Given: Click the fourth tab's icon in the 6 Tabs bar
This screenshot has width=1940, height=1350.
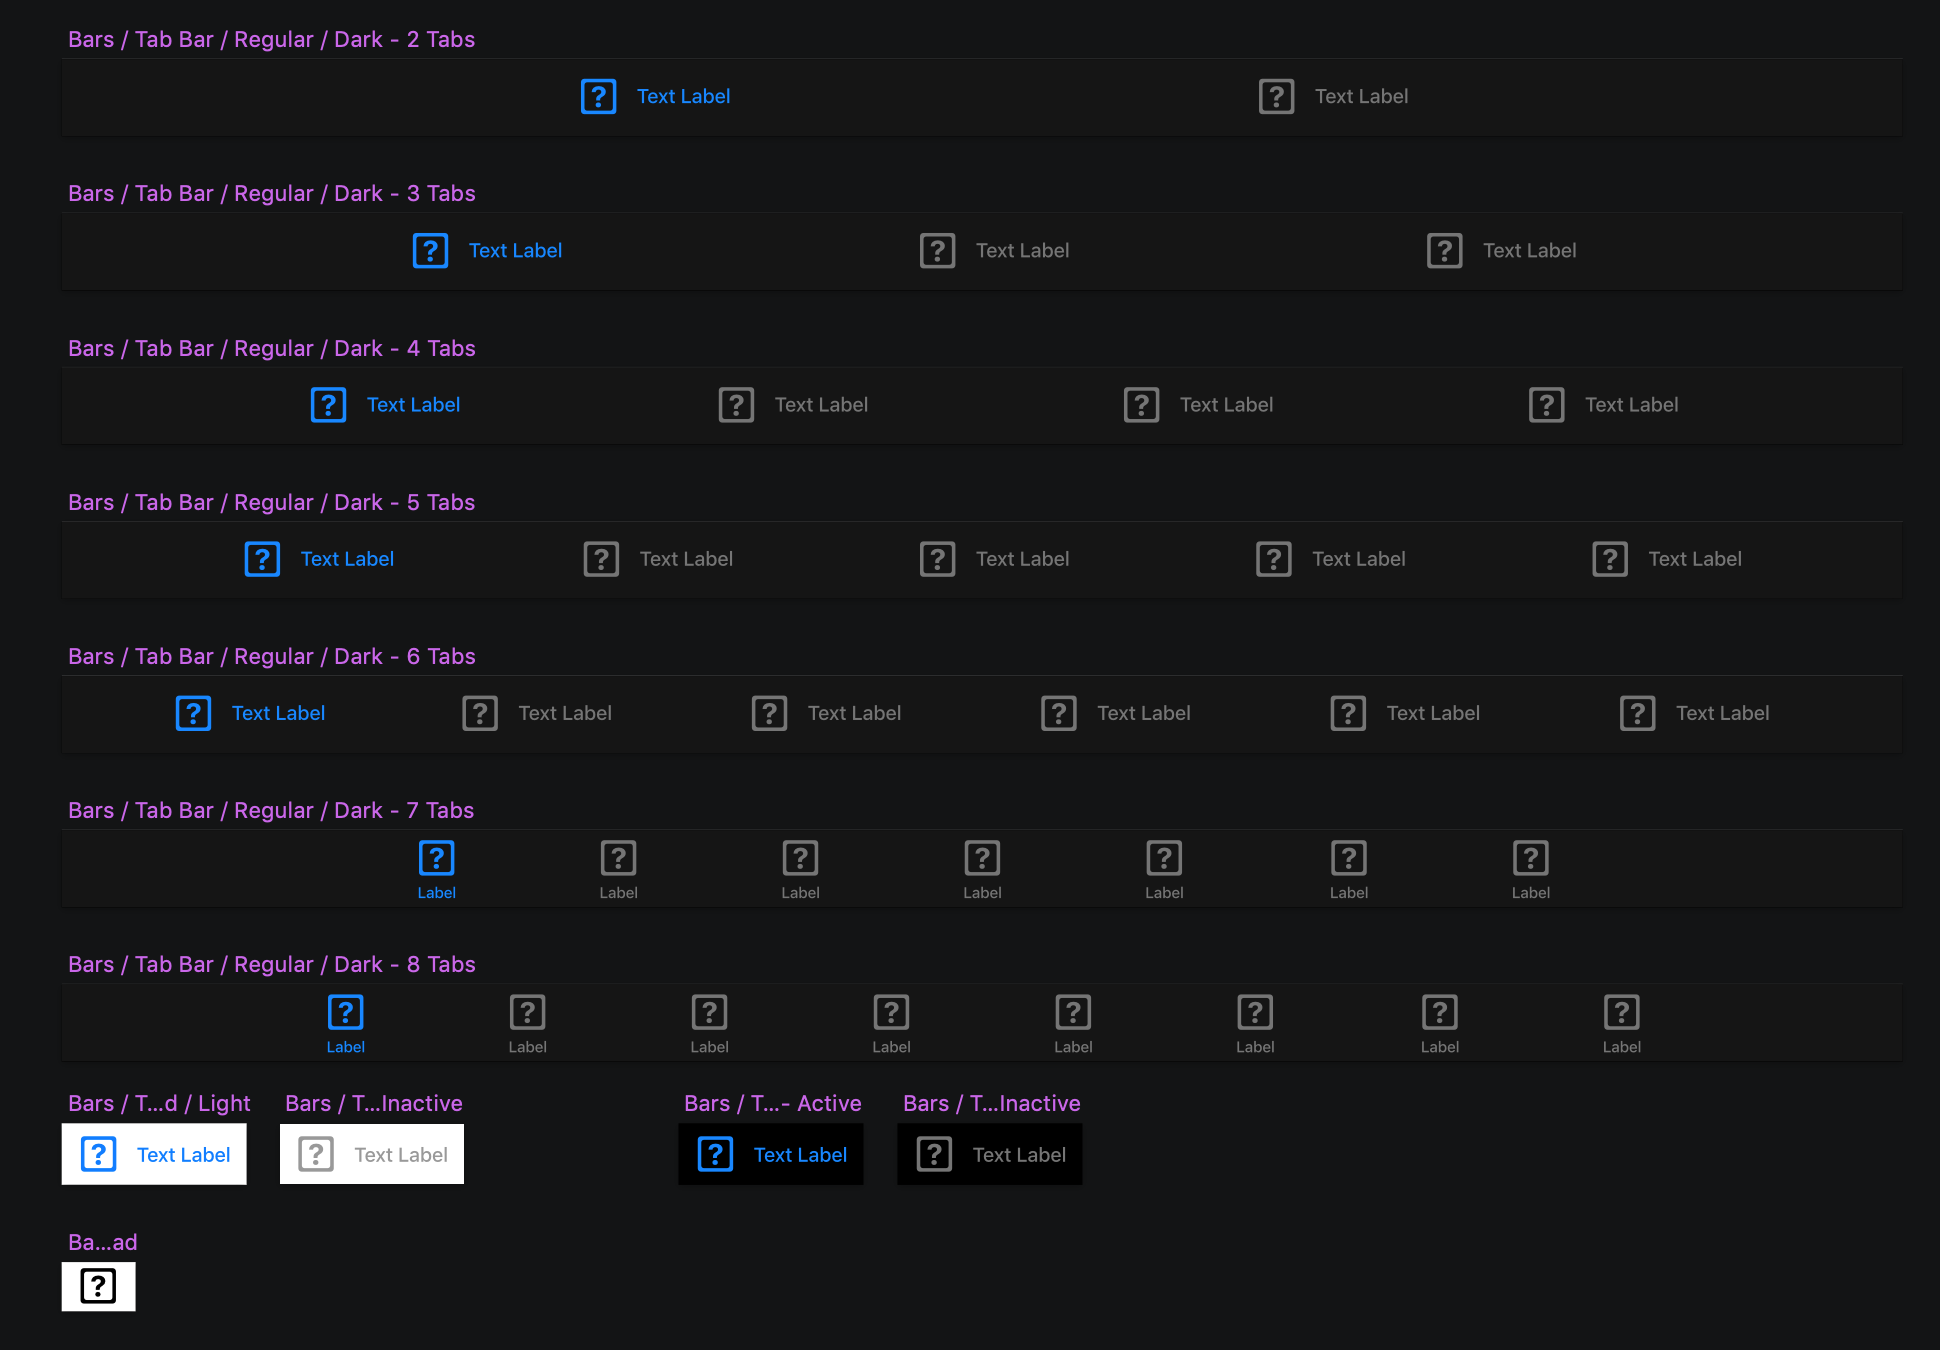Looking at the screenshot, I should 1058,713.
